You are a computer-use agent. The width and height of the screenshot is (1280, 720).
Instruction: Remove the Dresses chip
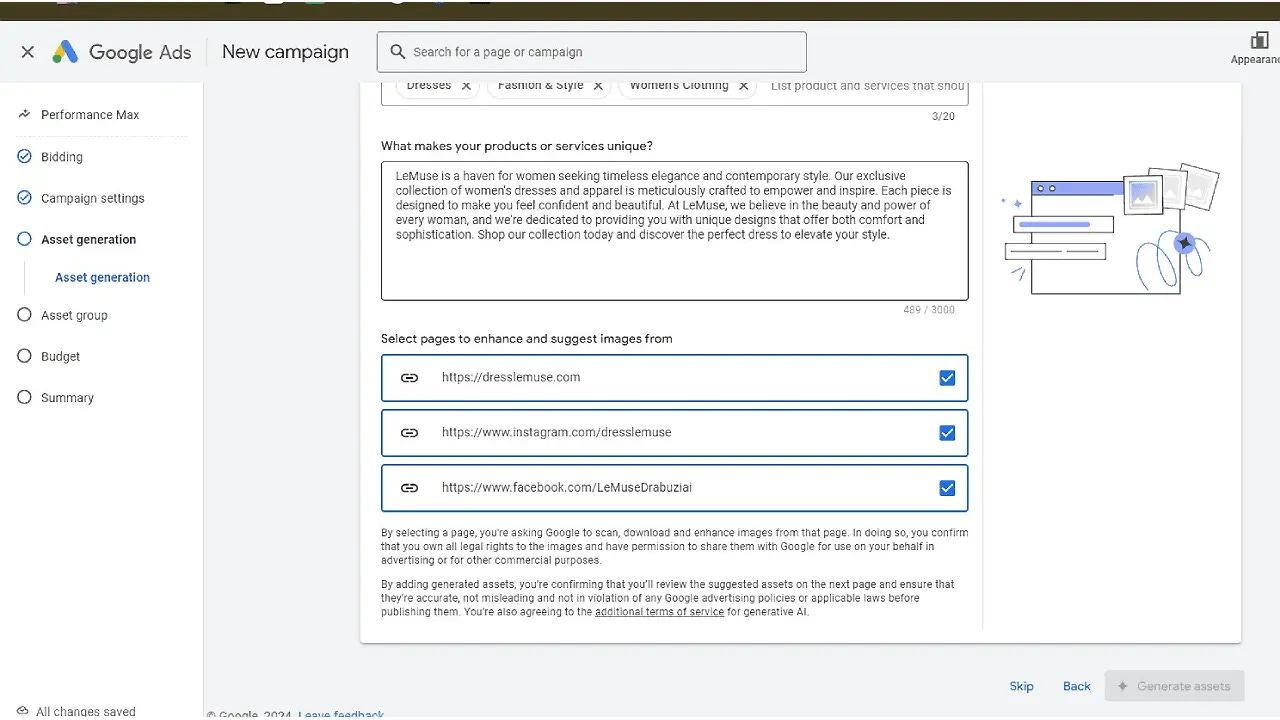466,86
